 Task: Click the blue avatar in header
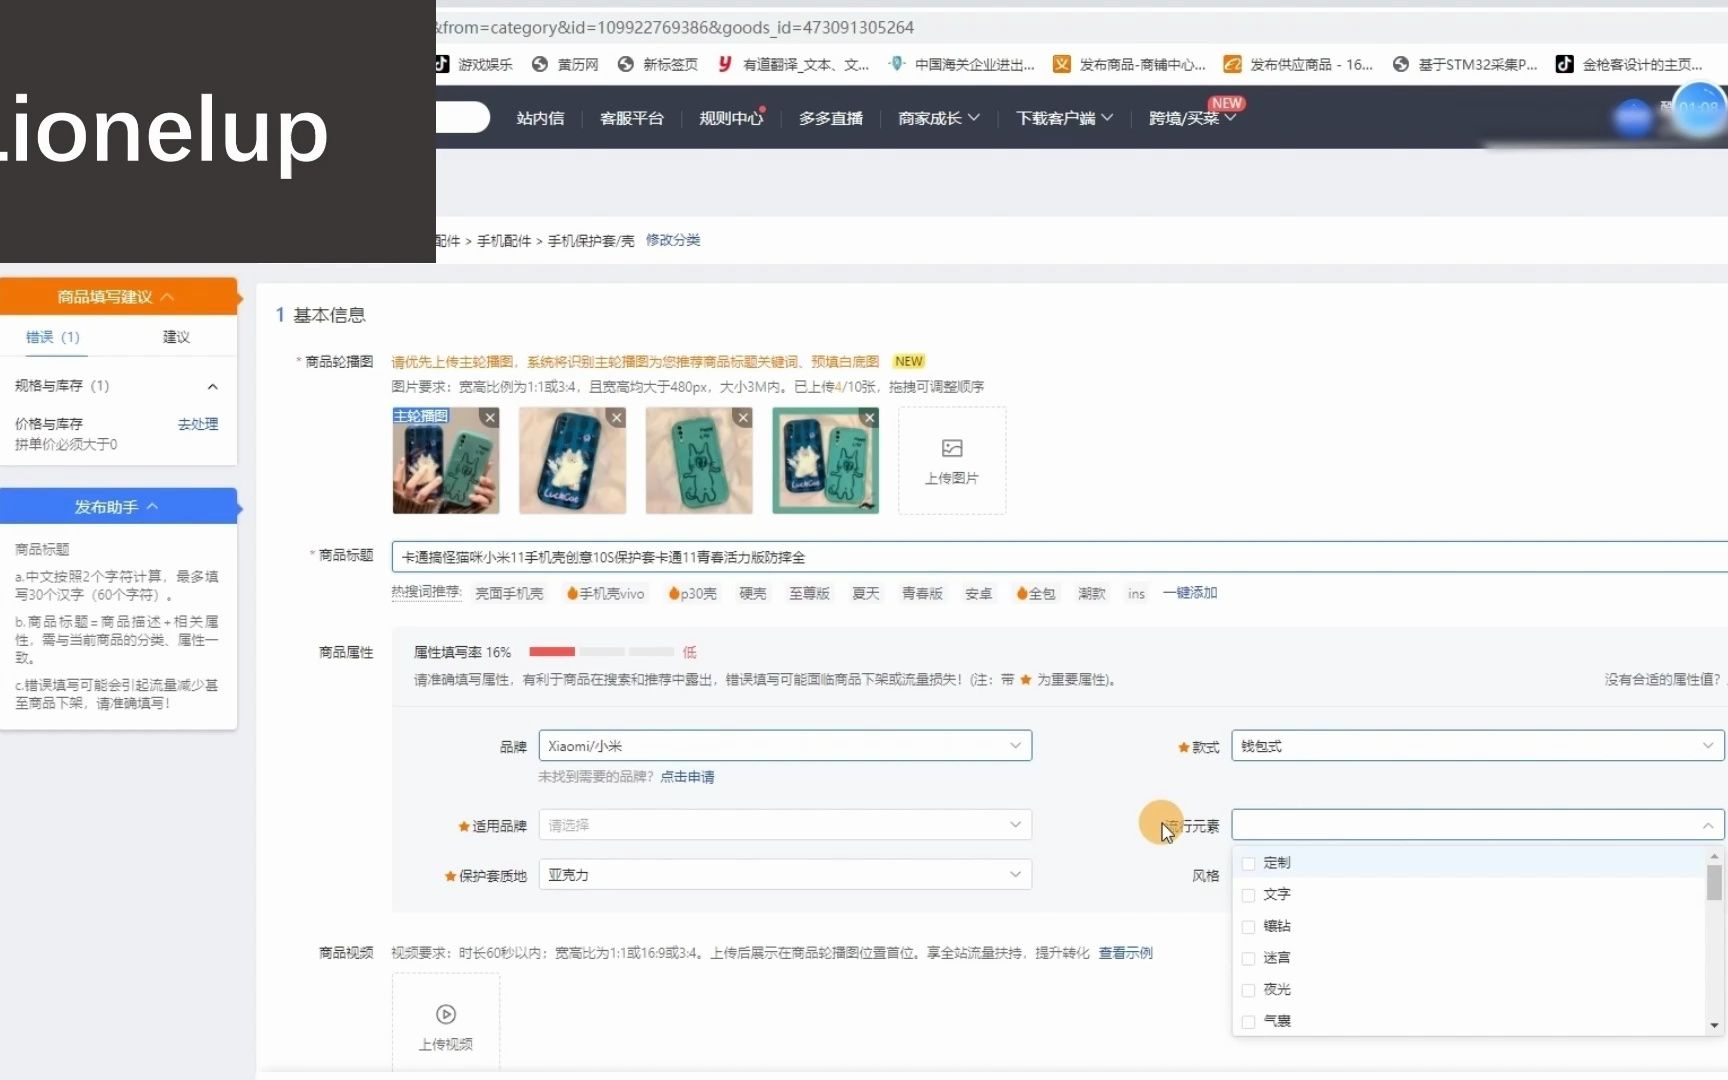1634,118
